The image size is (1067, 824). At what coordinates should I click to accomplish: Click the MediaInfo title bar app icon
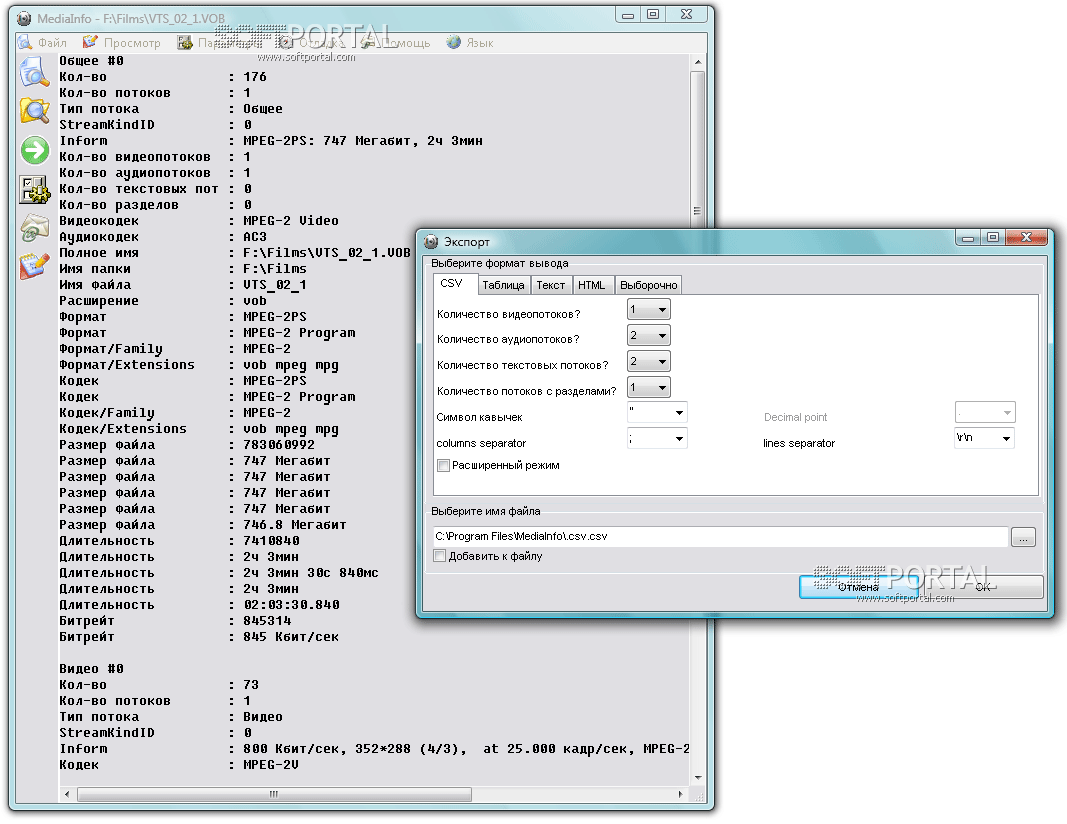[24, 18]
